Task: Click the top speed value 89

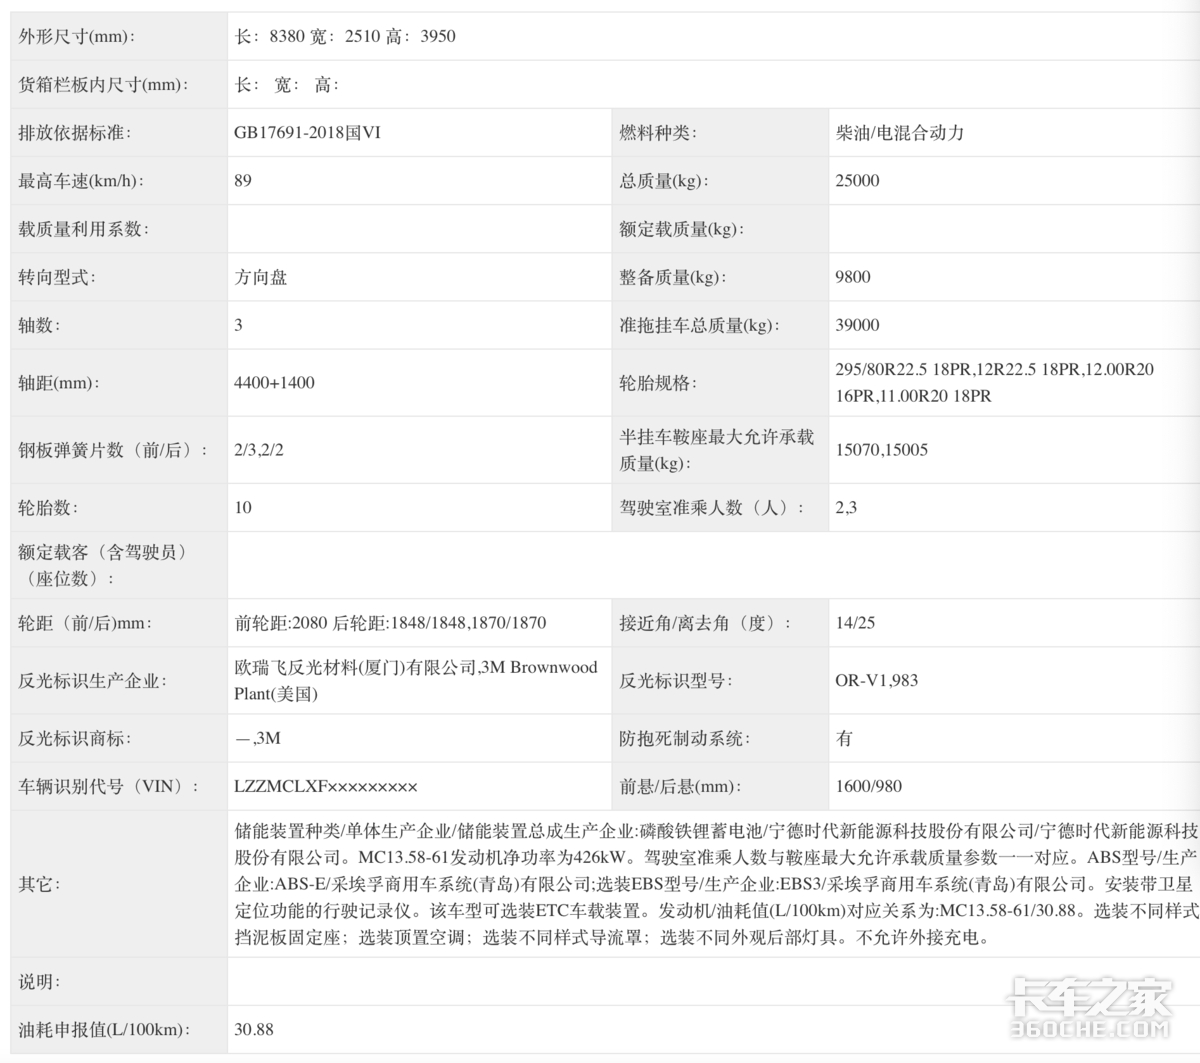Action: (x=243, y=181)
